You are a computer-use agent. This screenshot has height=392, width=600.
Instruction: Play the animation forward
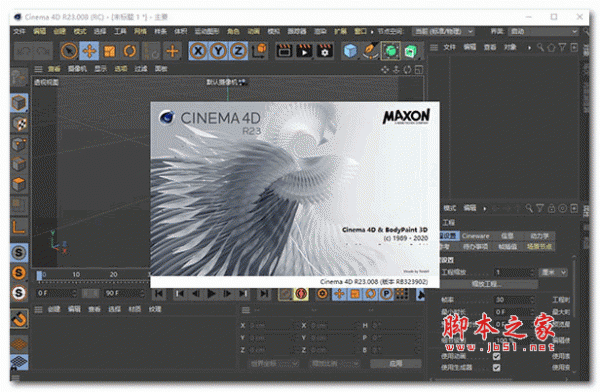pyautogui.click(x=211, y=294)
